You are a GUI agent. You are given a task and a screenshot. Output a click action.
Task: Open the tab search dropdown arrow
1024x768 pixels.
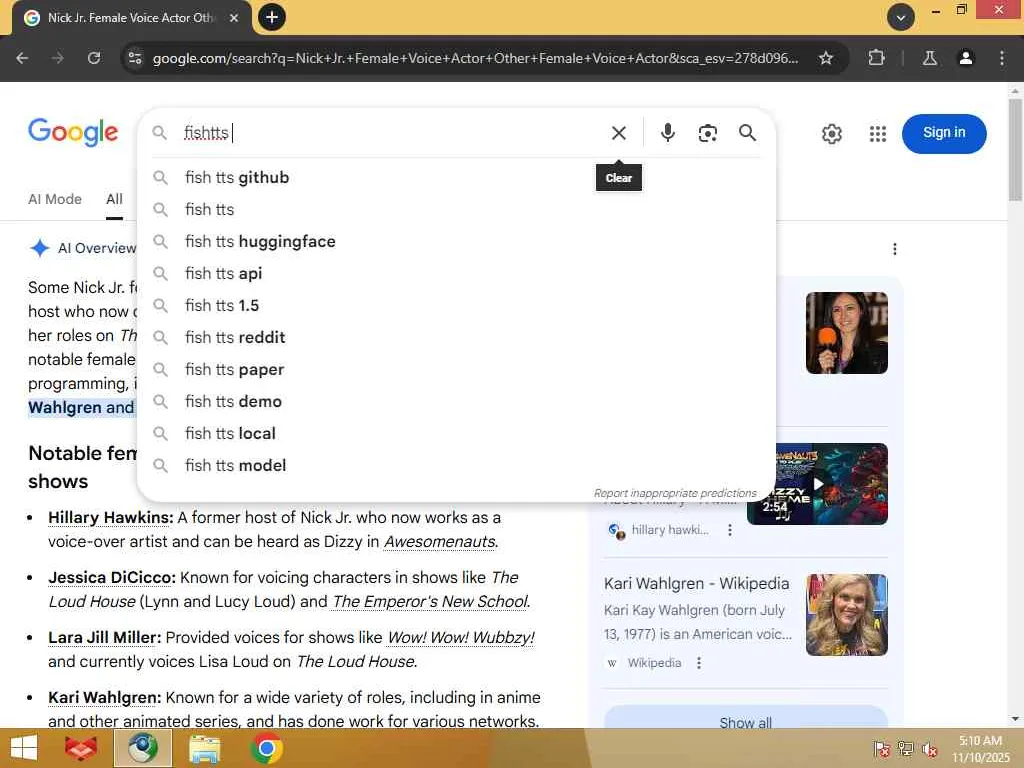(x=901, y=17)
